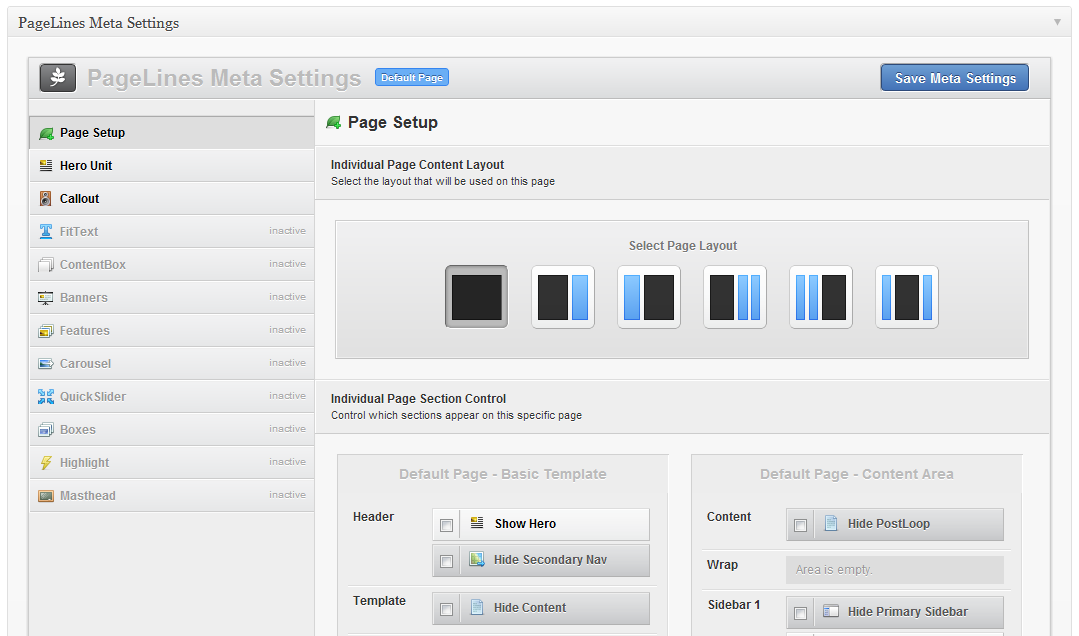The image size is (1079, 636).
Task: Toggle the Hide Primary Sidebar checkbox
Action: pos(800,613)
